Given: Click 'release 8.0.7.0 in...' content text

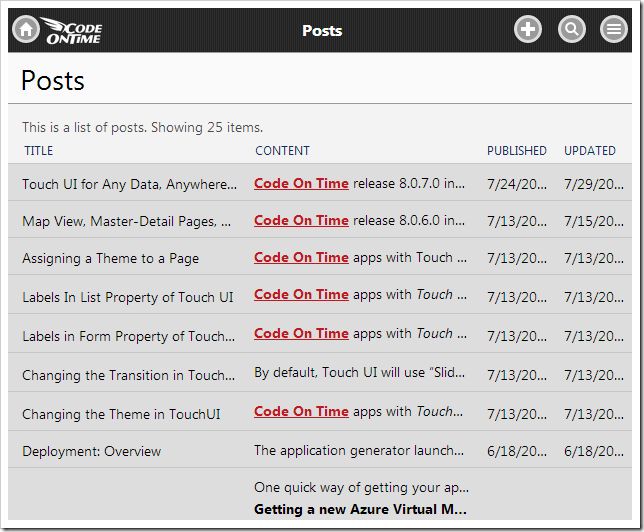Looking at the screenshot, I should click(409, 184).
